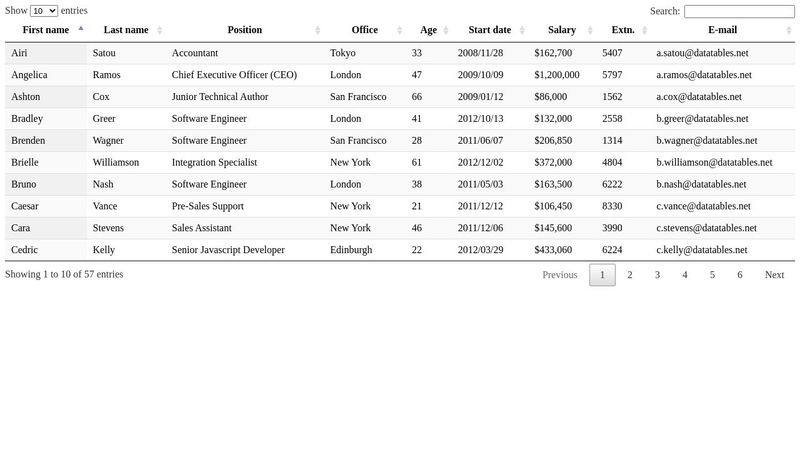Sort by the Start date header
800x450 pixels.
coord(490,30)
